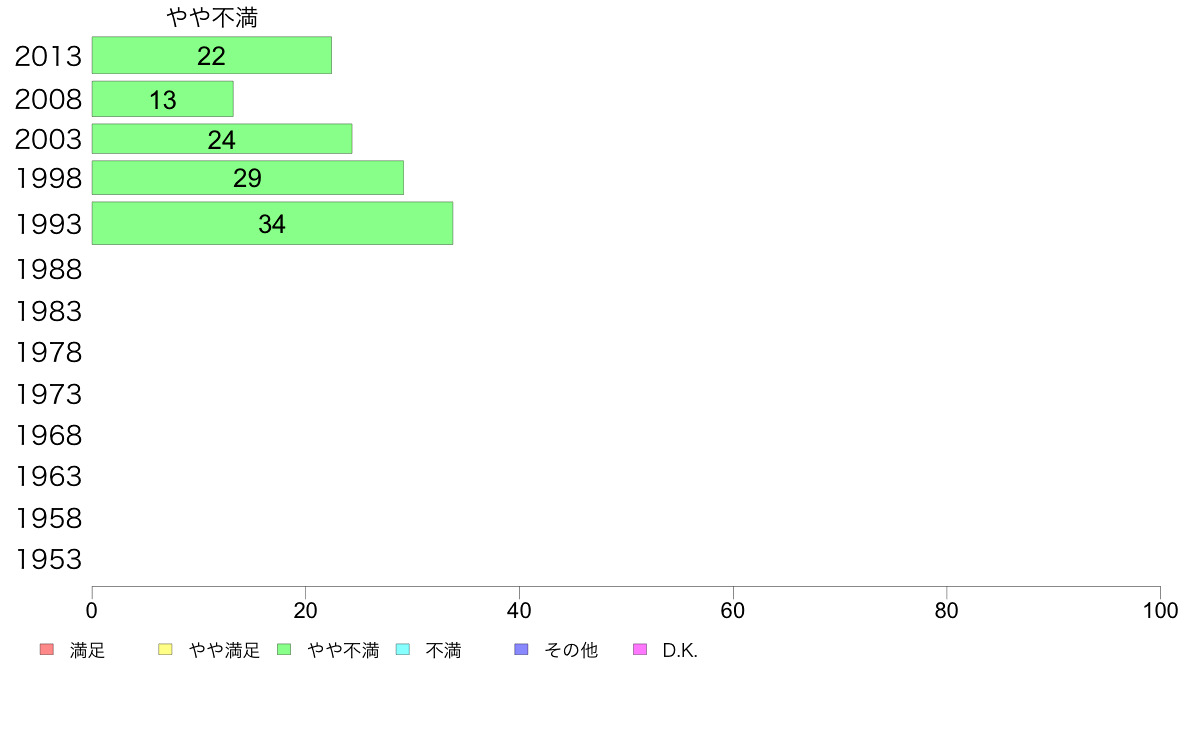Click the yellow やや満足 legend swatch
Image resolution: width=1188 pixels, height=736 pixels.
[165, 650]
